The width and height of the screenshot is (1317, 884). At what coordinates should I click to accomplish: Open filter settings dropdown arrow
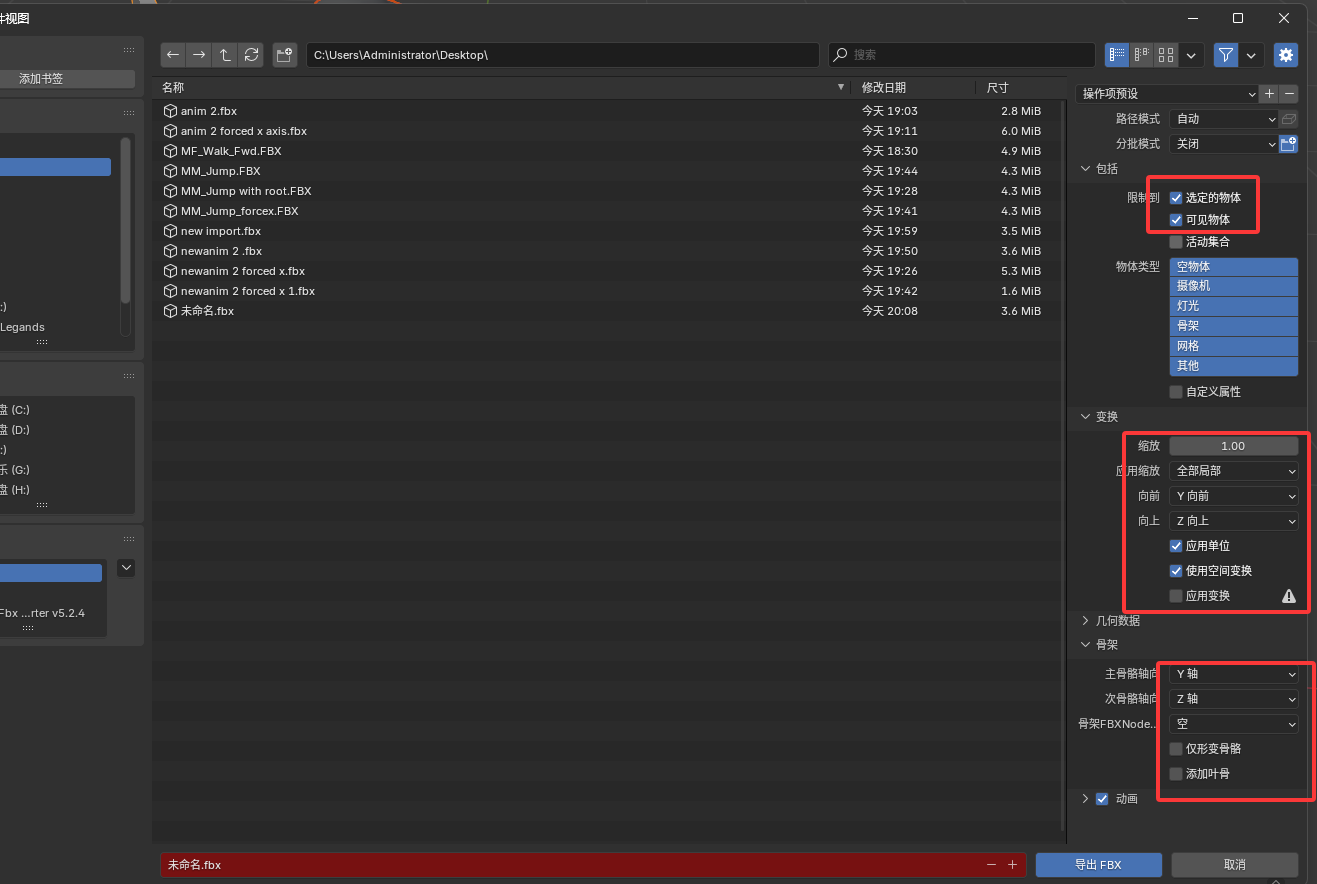pos(1251,55)
